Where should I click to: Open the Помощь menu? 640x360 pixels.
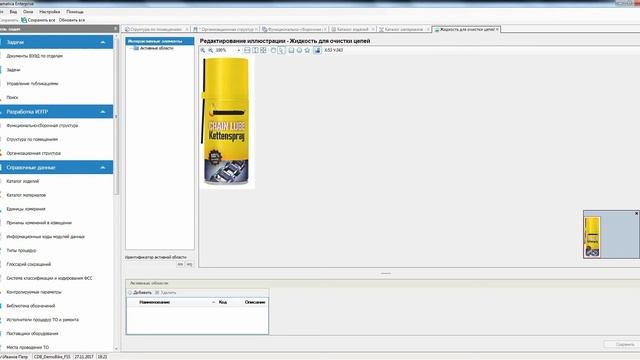pos(75,12)
